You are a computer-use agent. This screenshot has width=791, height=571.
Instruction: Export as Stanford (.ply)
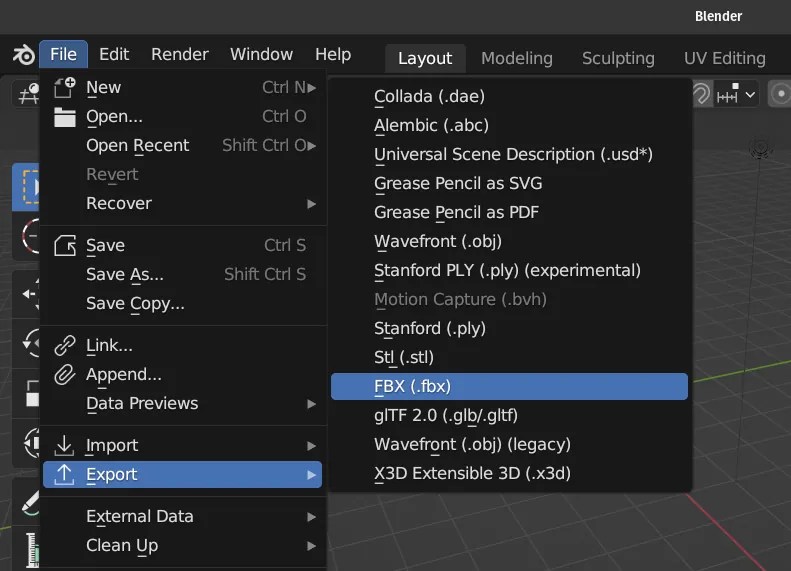pyautogui.click(x=510, y=328)
